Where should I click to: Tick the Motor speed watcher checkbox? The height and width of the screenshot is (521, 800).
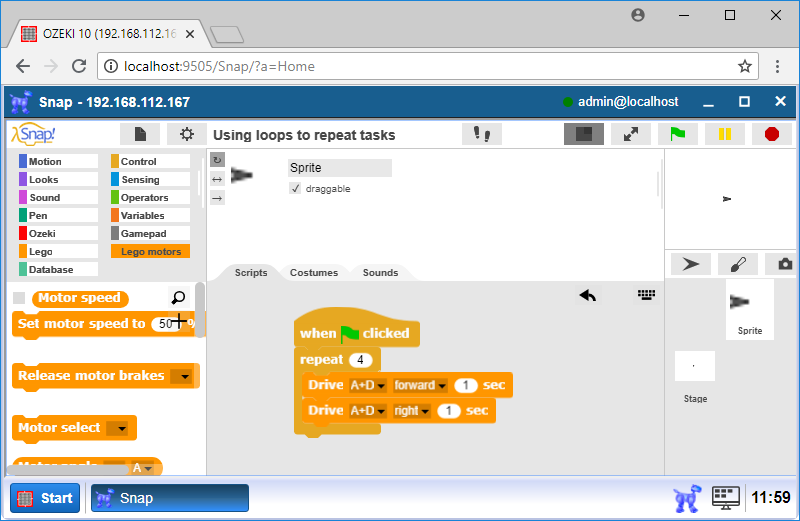click(19, 297)
